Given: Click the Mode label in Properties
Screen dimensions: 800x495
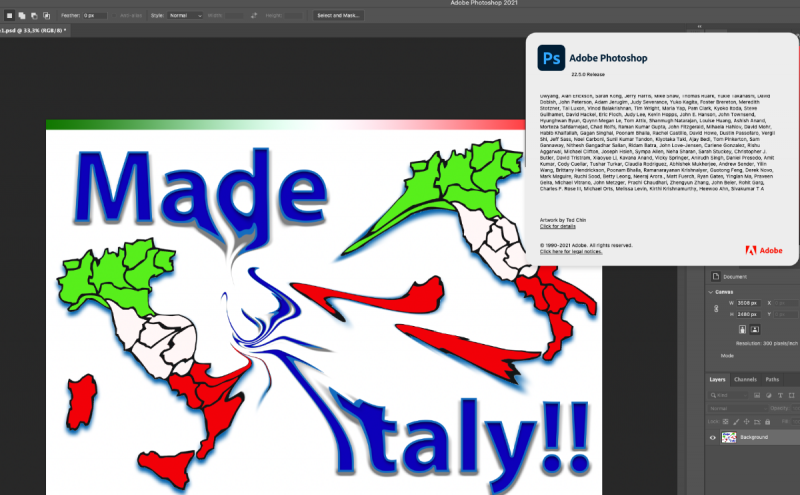Looking at the screenshot, I should [x=727, y=356].
